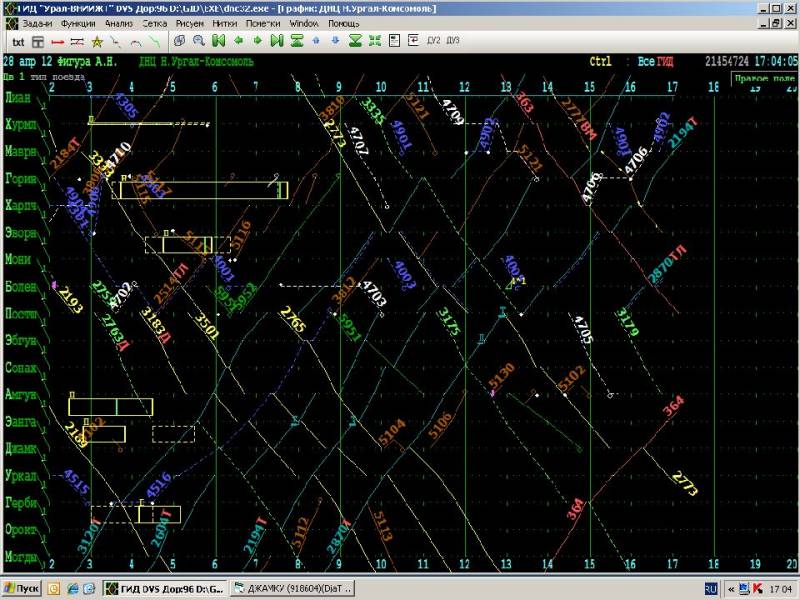
Task: Click the yellow star toolbar icon
Action: 97,41
